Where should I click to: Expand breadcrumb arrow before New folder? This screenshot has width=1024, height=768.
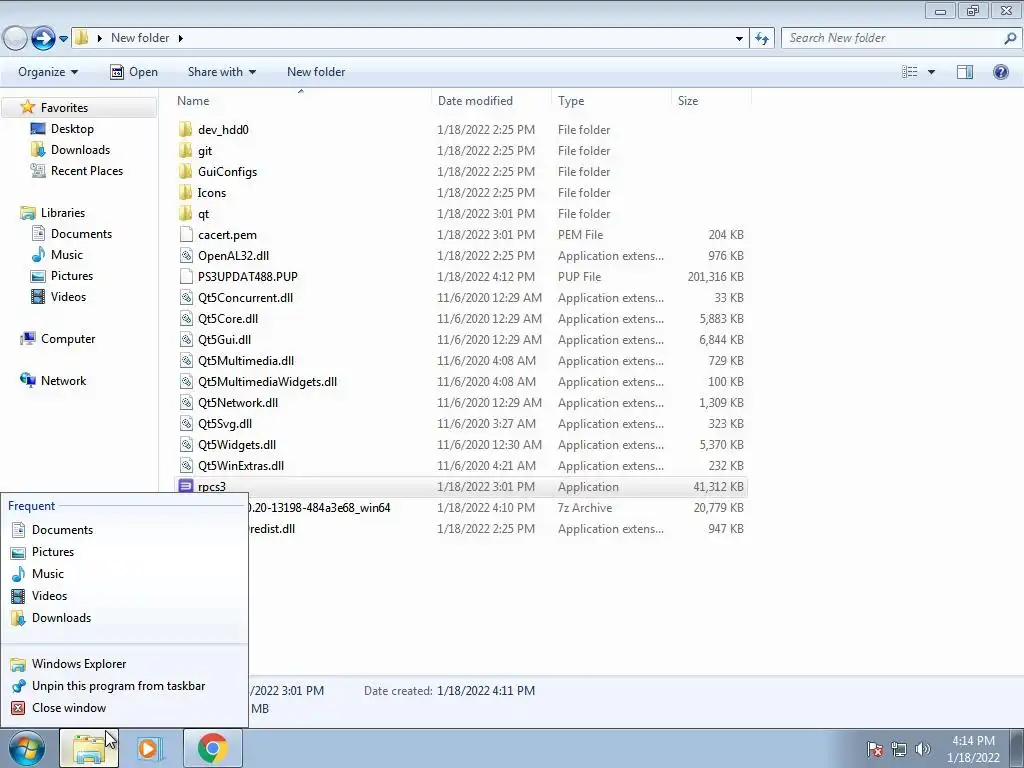click(x=99, y=39)
